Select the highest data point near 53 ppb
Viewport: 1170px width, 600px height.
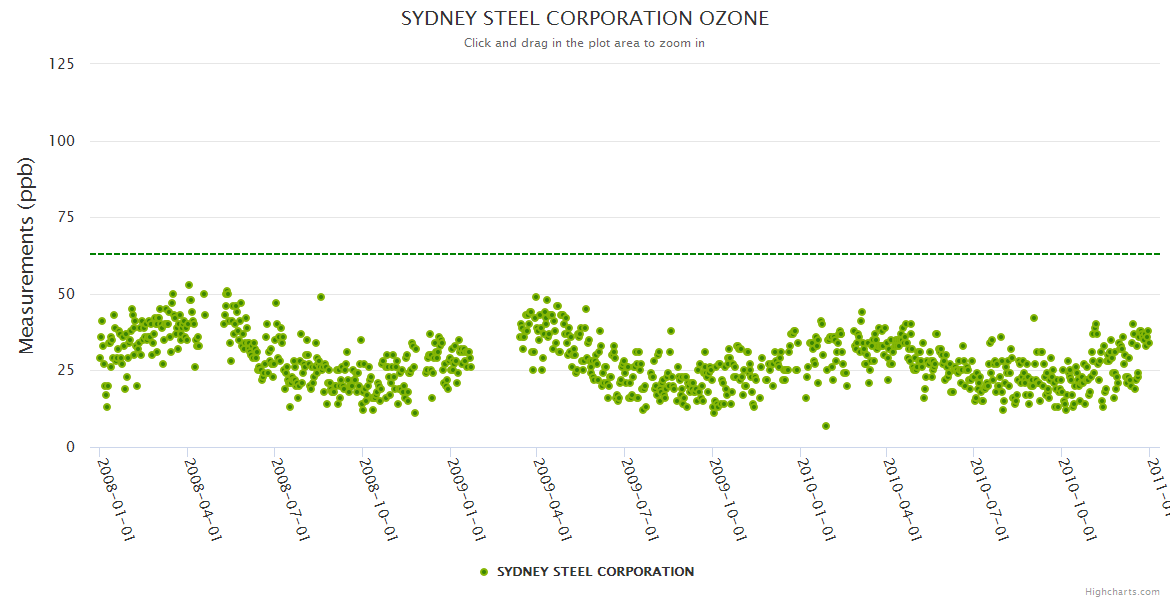click(x=189, y=285)
